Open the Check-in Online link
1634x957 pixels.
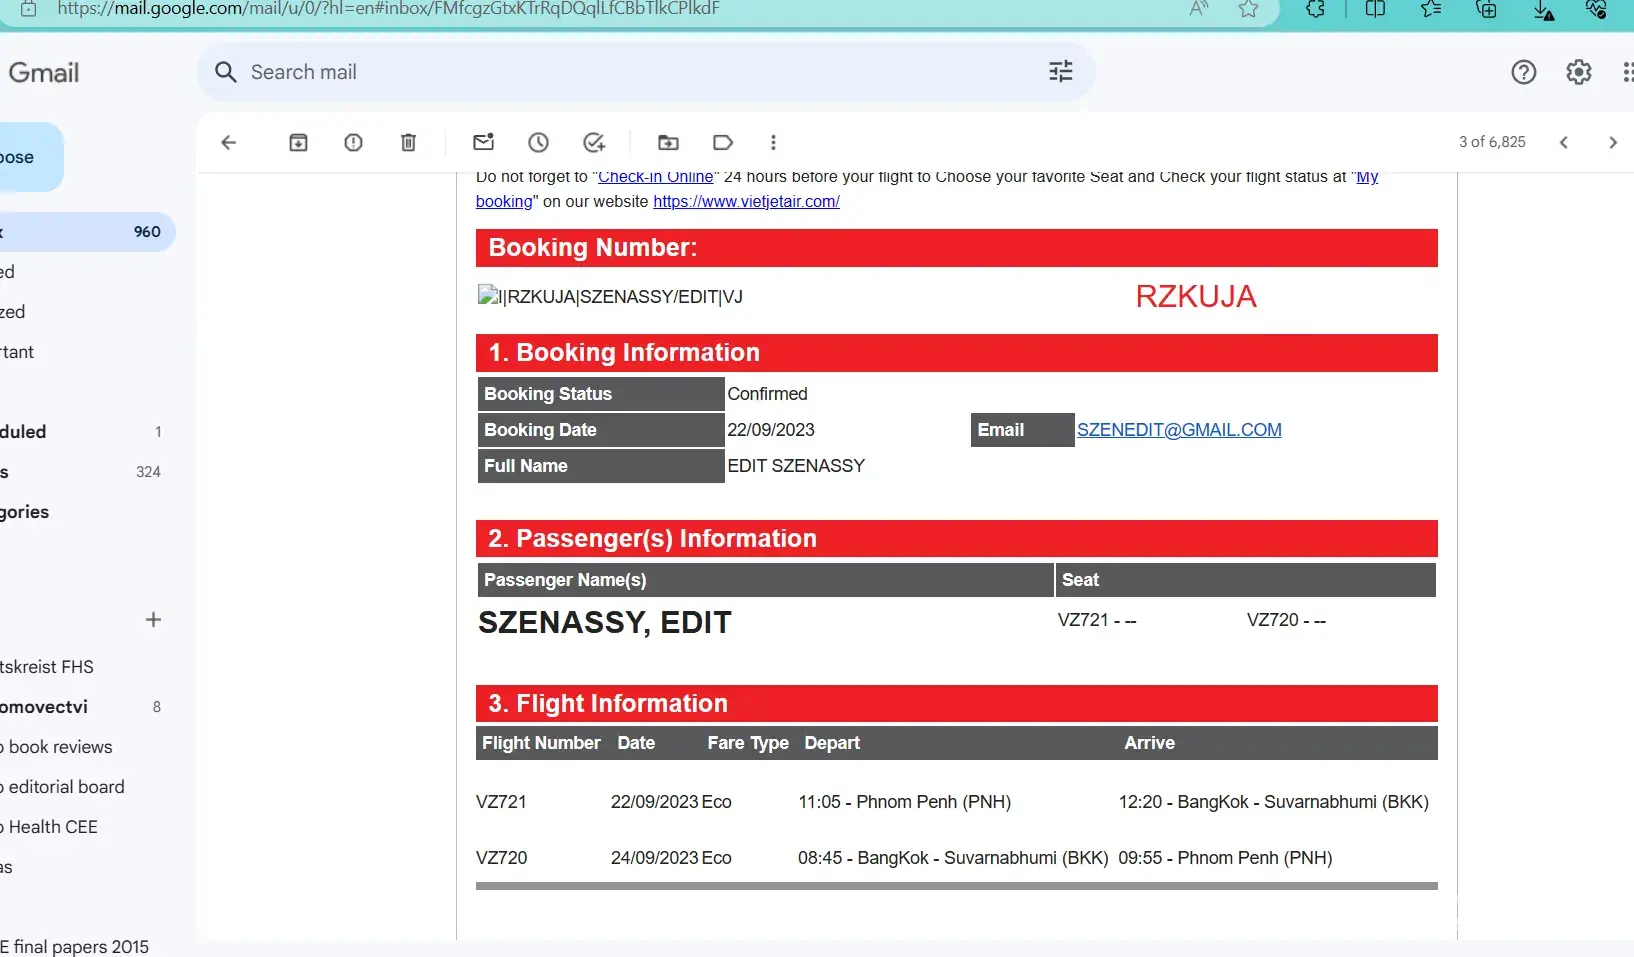point(655,177)
